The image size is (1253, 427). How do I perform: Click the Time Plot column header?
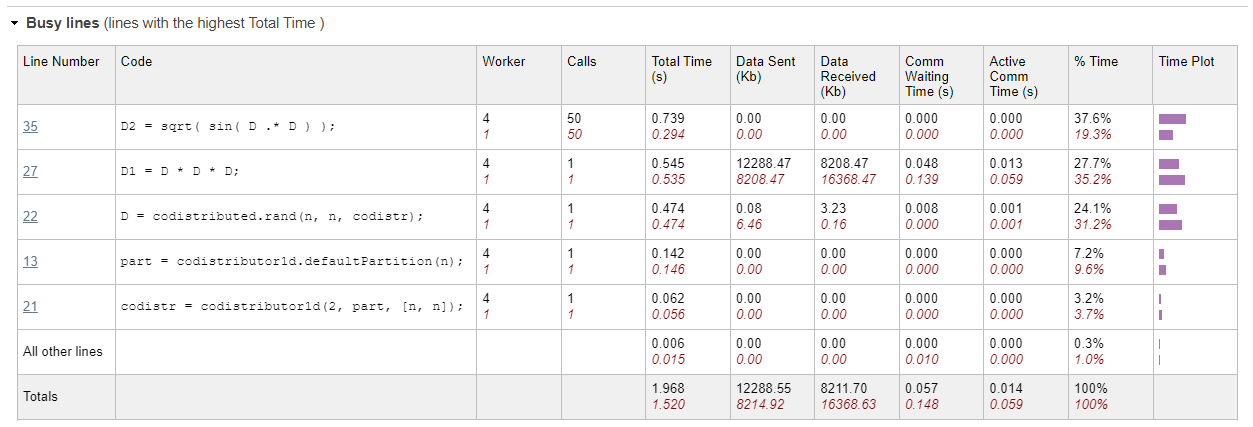(x=1186, y=62)
